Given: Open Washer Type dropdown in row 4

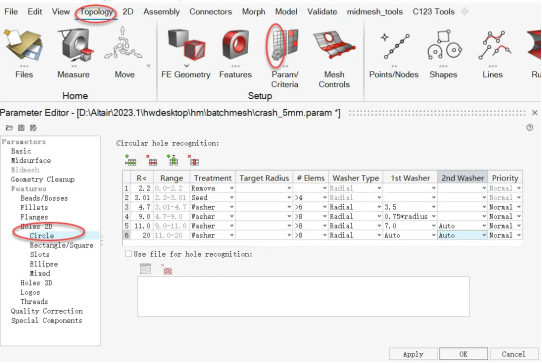Looking at the screenshot, I should (379, 216).
